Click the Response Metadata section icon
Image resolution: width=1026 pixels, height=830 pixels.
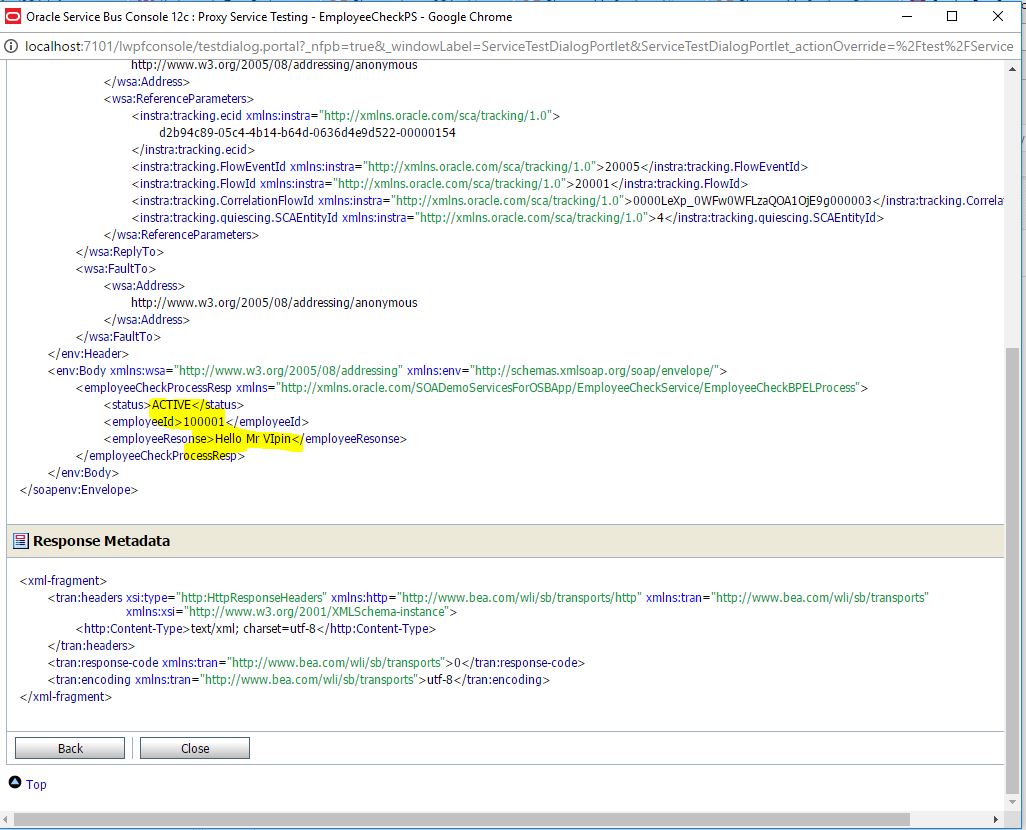coord(20,541)
